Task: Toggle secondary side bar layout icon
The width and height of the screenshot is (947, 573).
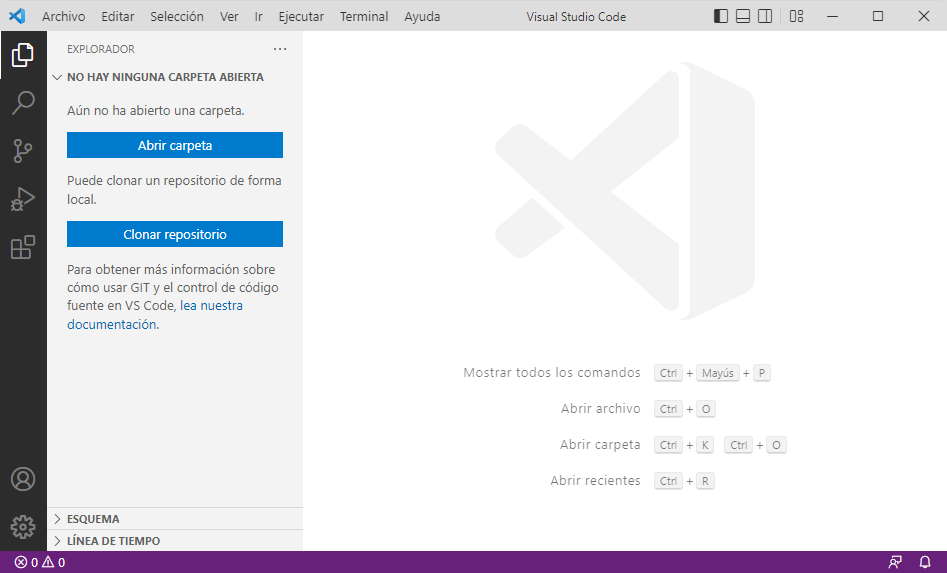Action: click(x=765, y=16)
